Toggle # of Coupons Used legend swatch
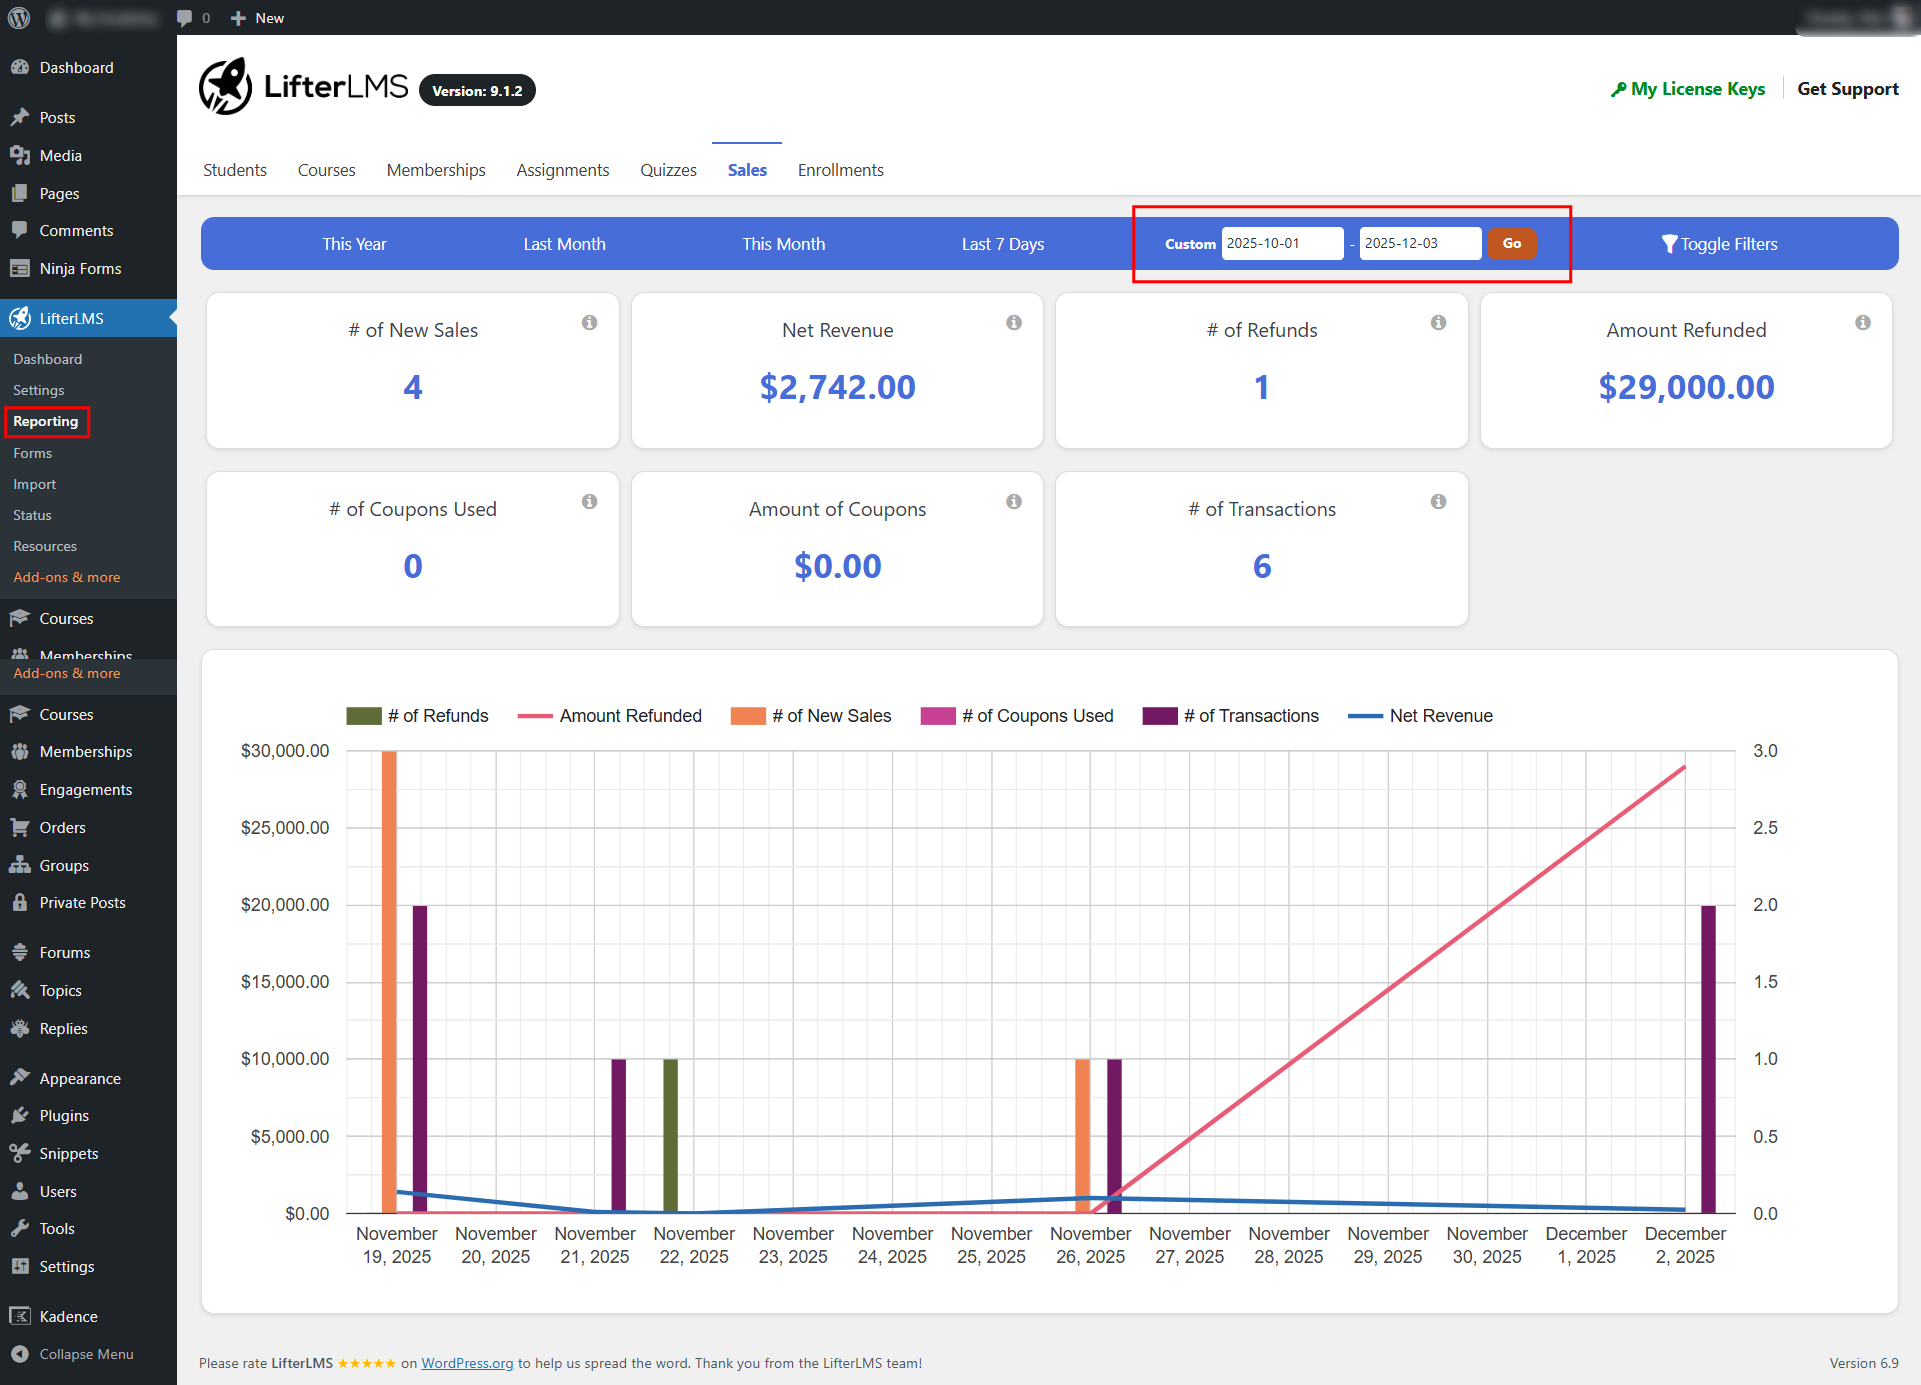1921x1385 pixels. point(938,716)
